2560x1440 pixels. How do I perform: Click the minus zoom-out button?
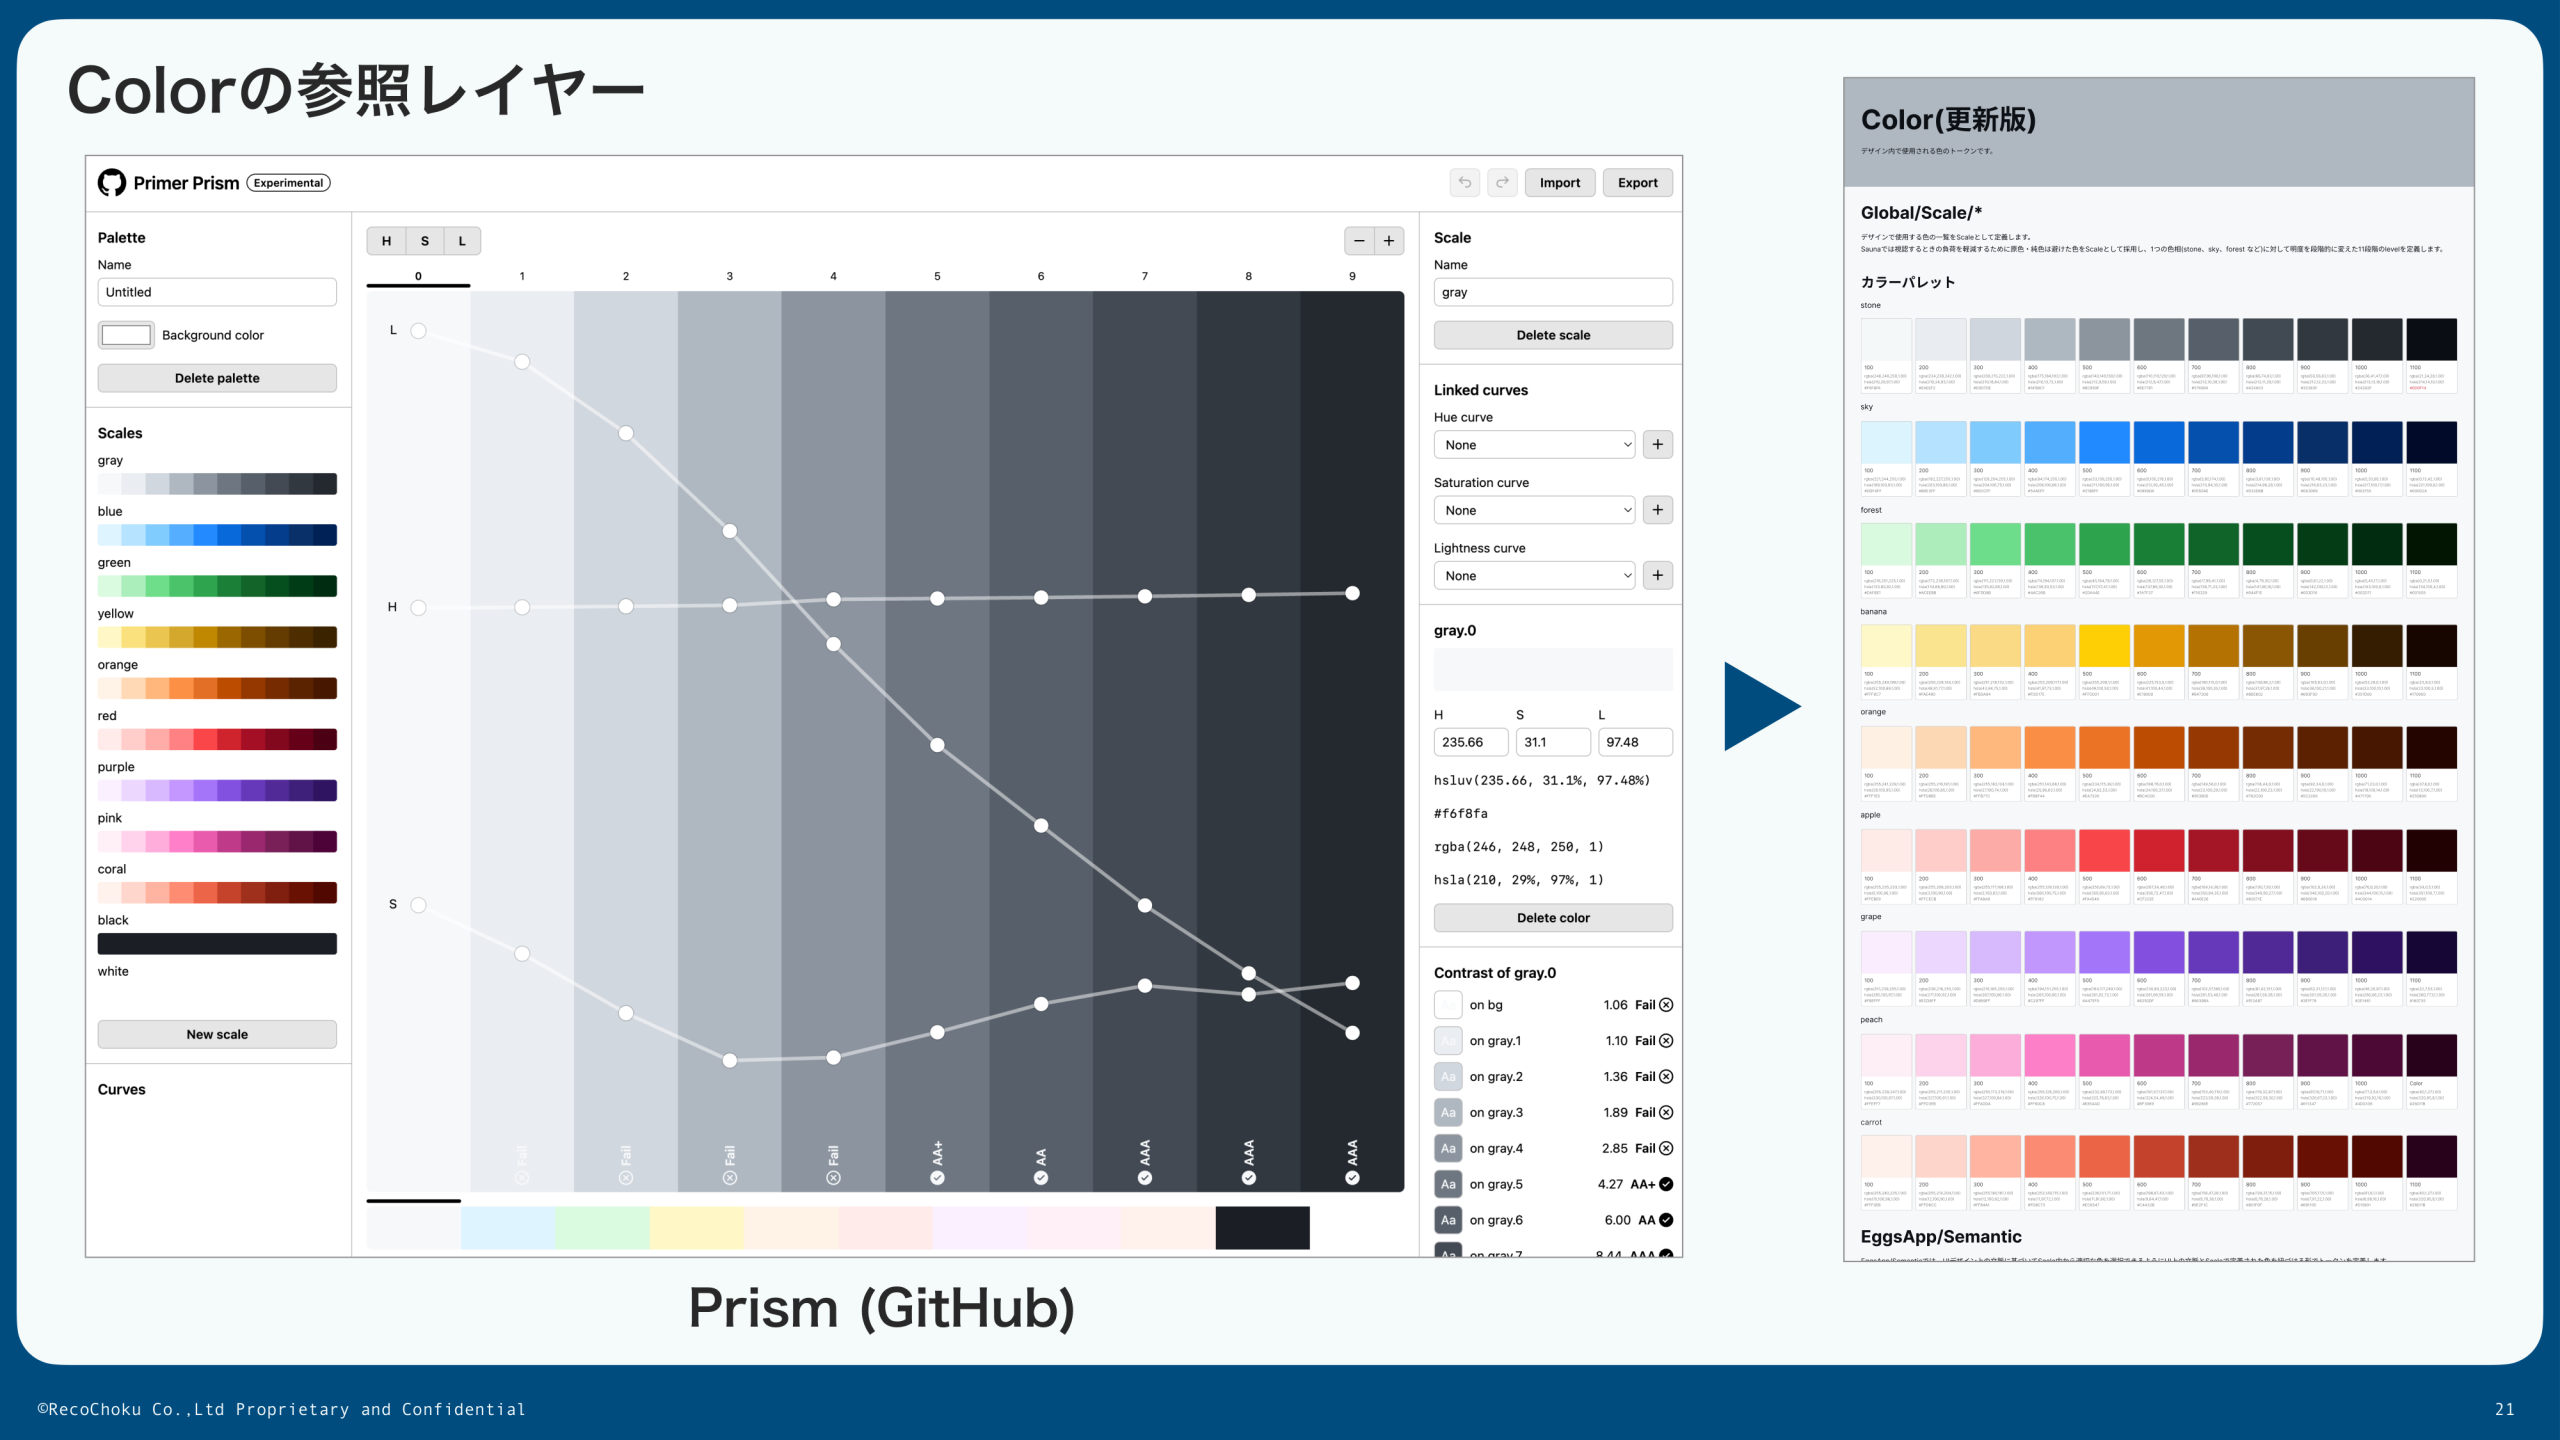(x=1359, y=241)
